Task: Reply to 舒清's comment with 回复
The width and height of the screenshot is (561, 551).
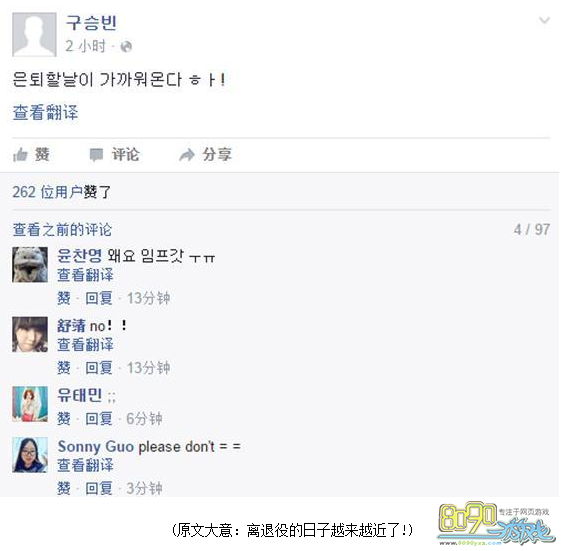Action: coord(99,367)
